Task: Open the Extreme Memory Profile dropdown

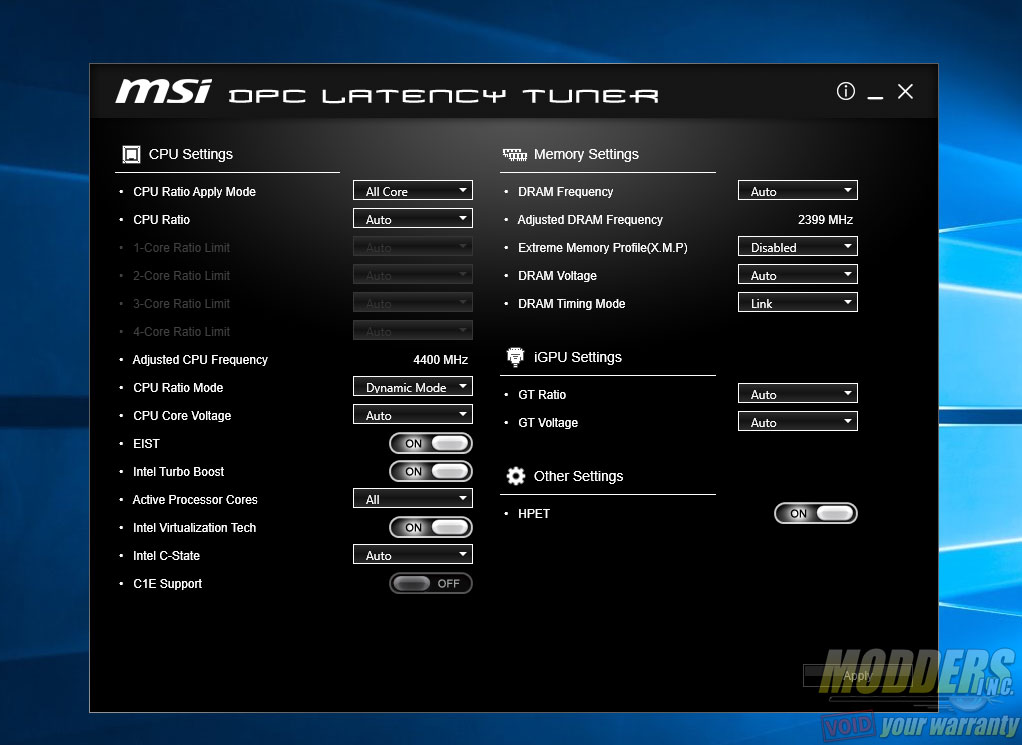Action: (797, 246)
